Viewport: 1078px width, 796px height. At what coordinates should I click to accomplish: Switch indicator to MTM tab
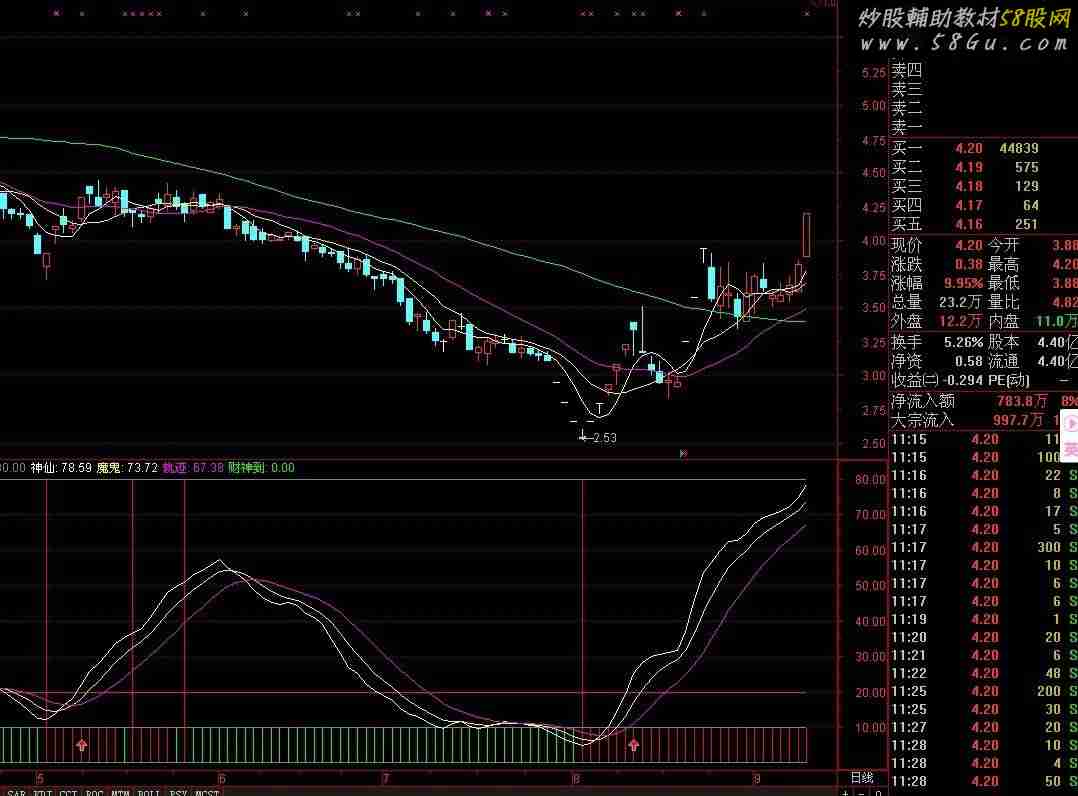[x=121, y=792]
